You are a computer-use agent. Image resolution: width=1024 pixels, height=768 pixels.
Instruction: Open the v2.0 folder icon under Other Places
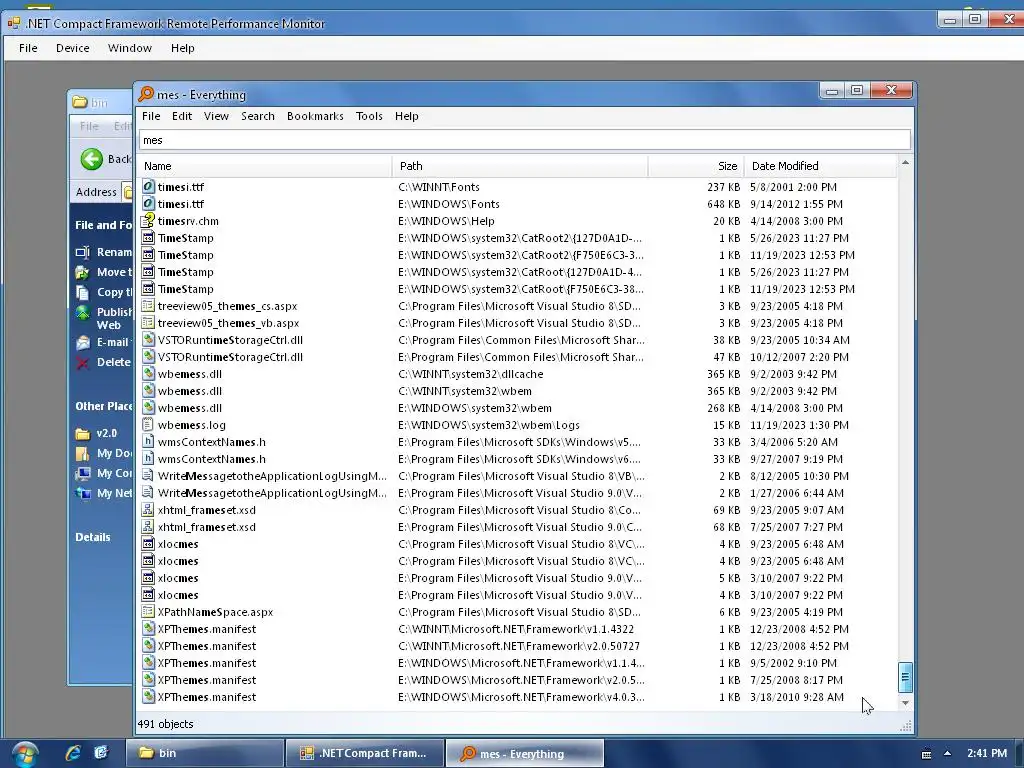click(82, 434)
